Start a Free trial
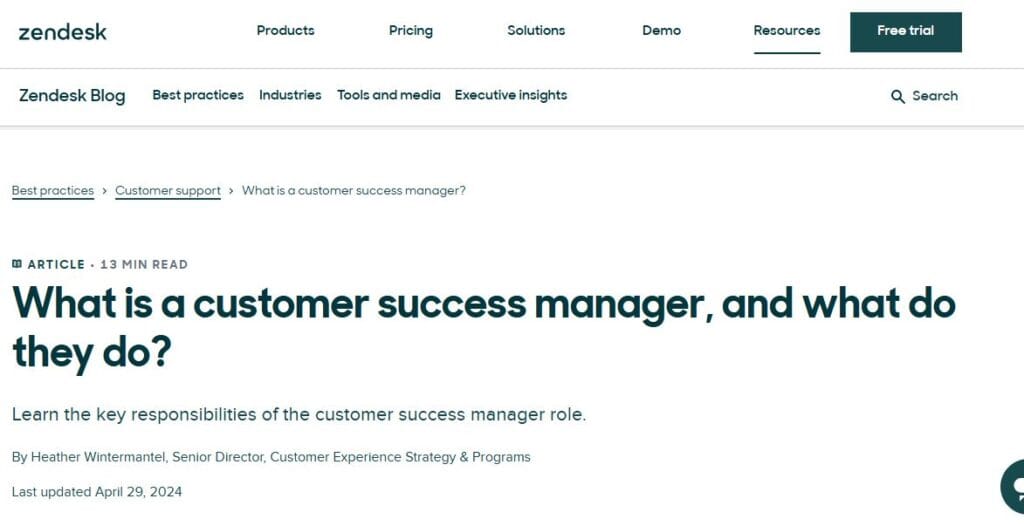The width and height of the screenshot is (1024, 526). (905, 31)
